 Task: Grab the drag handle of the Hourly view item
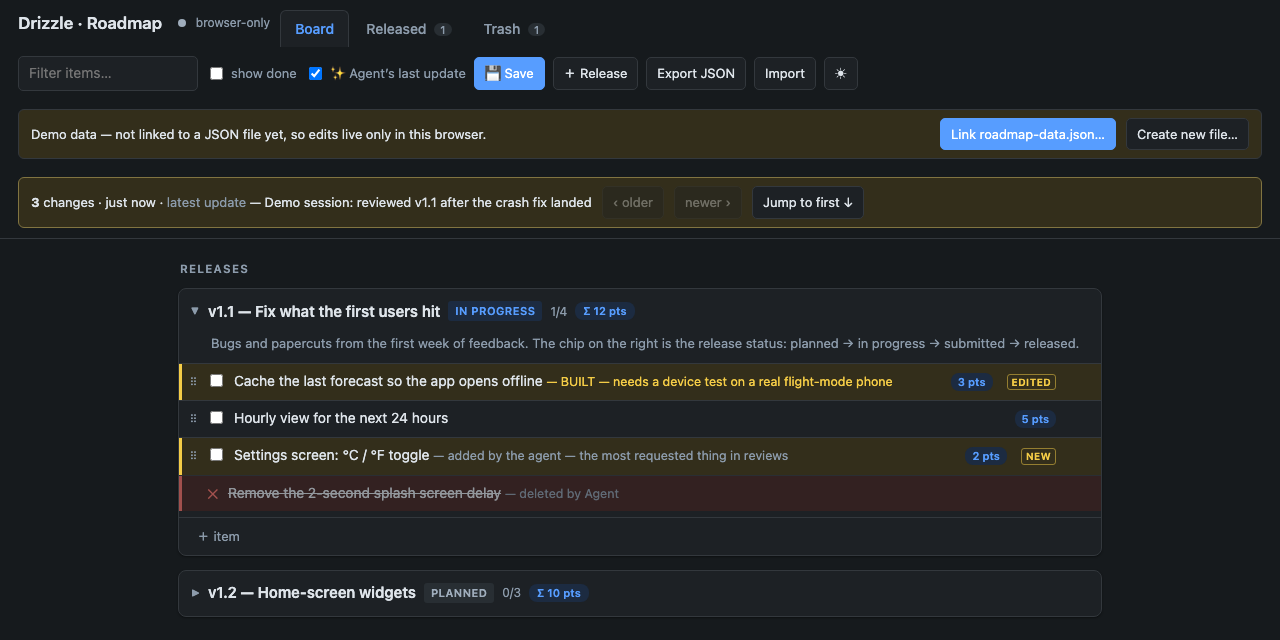coord(194,418)
